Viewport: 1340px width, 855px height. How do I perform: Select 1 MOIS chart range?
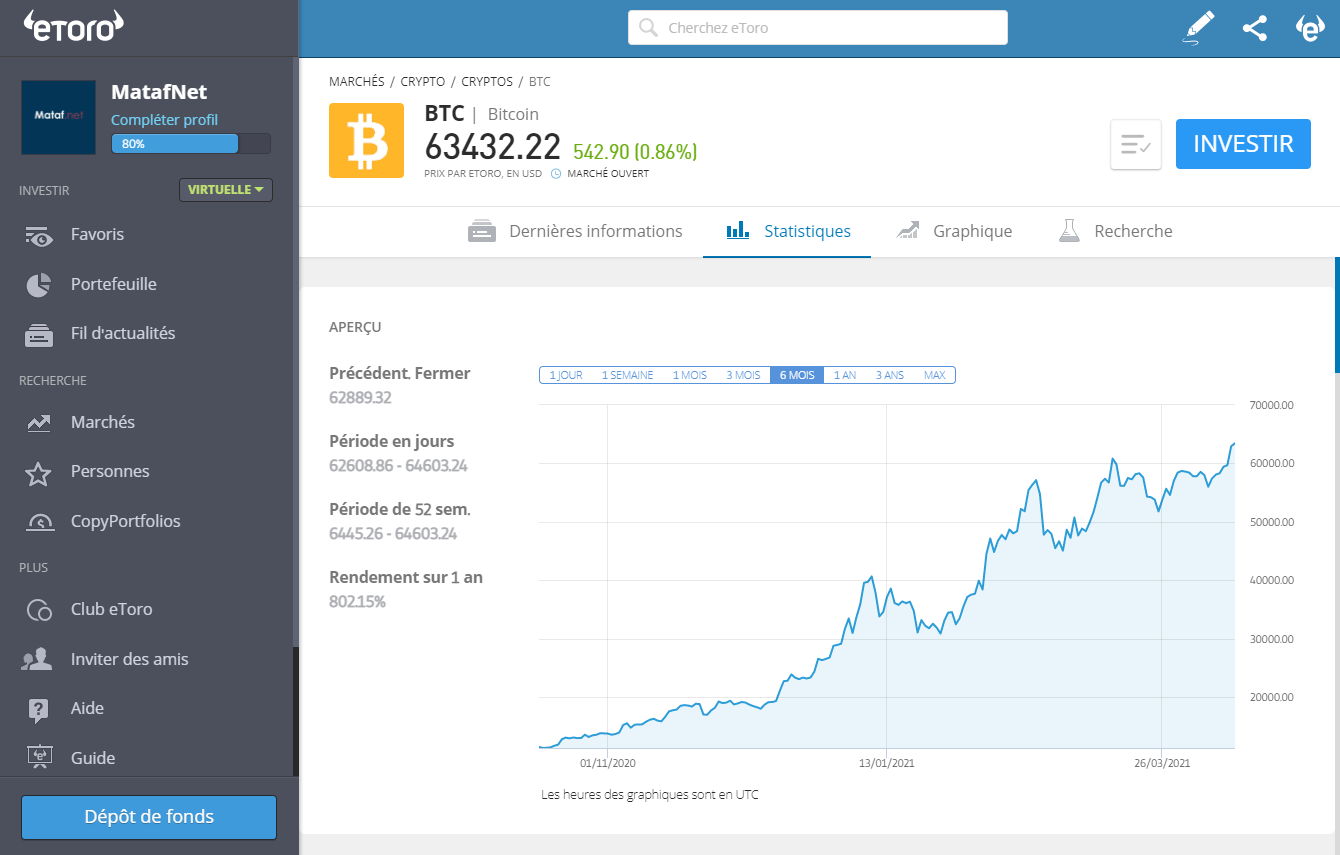[x=689, y=375]
